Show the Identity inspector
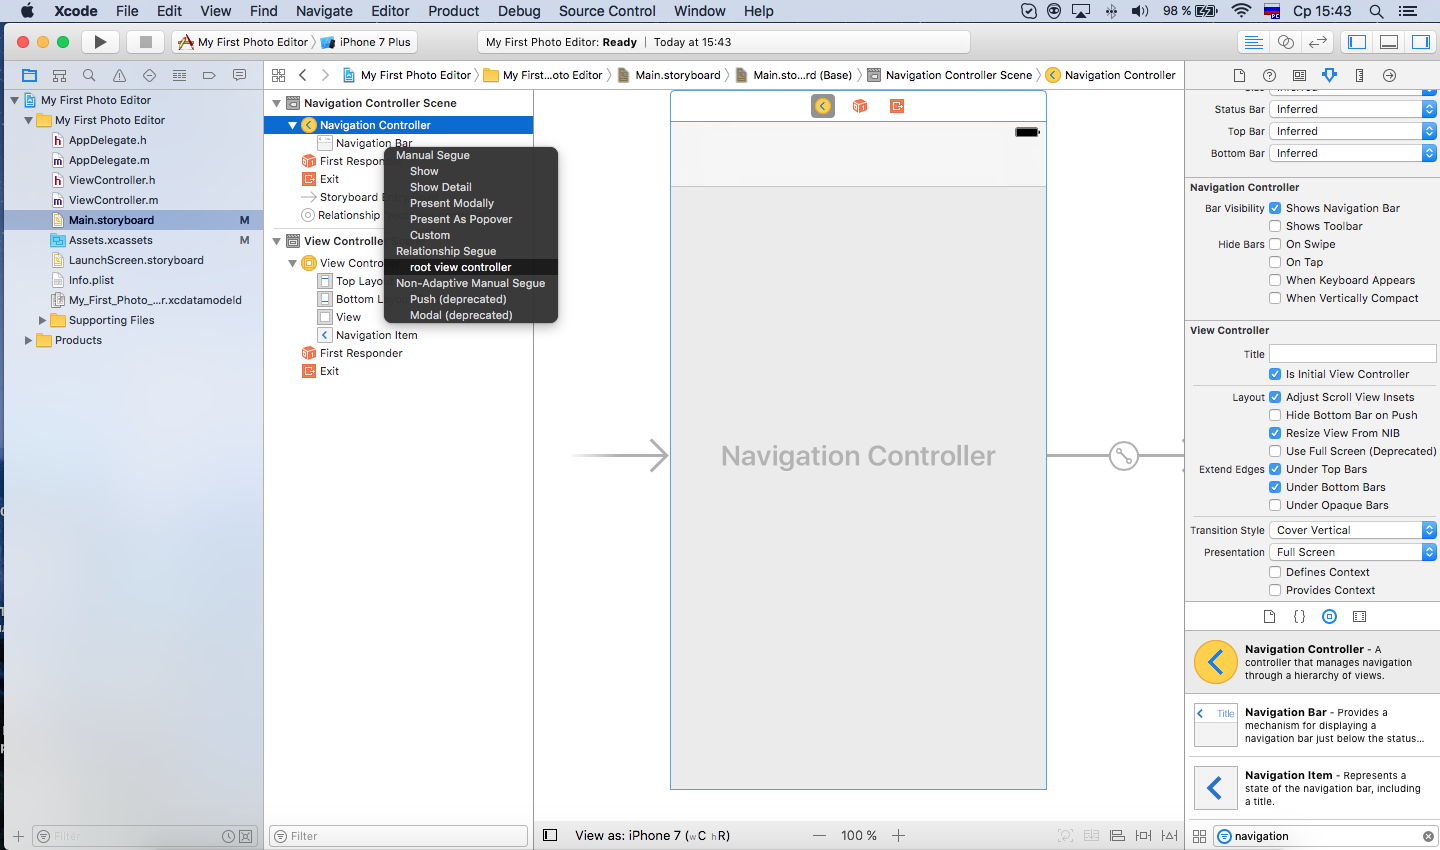Screen dimensions: 1440x850 [1299, 75]
